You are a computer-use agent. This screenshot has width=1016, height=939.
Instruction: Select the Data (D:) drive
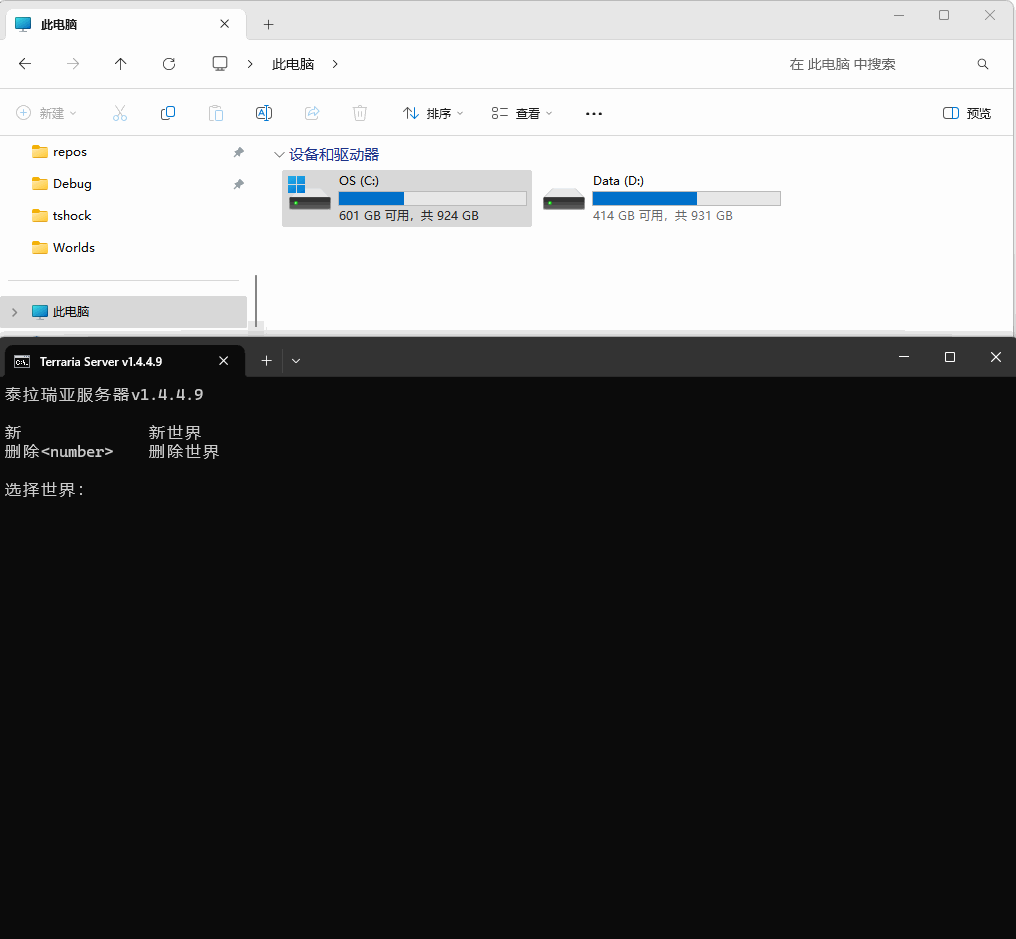(661, 198)
